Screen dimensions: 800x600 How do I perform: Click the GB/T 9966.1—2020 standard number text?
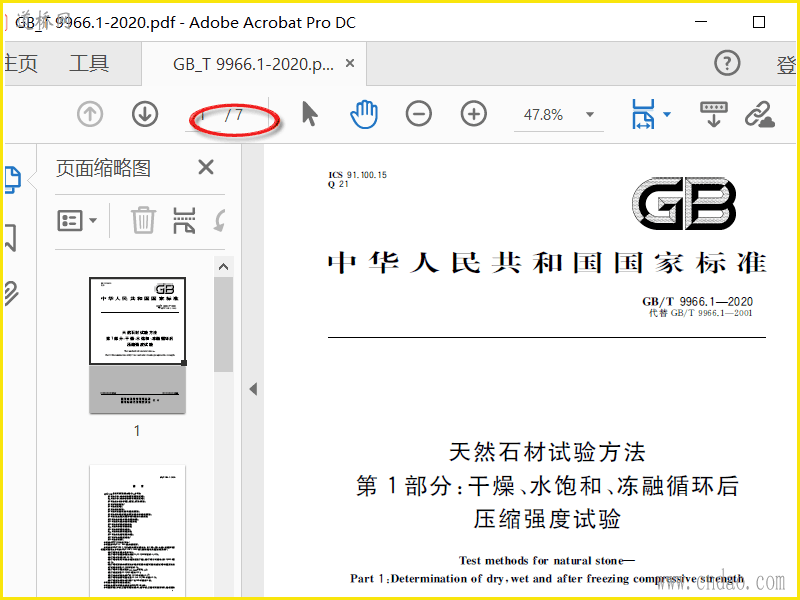pyautogui.click(x=697, y=302)
